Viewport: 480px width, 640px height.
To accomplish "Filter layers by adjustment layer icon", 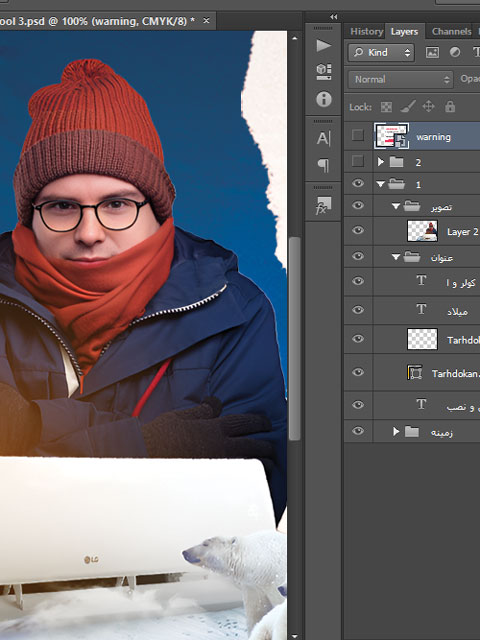I will (x=455, y=52).
